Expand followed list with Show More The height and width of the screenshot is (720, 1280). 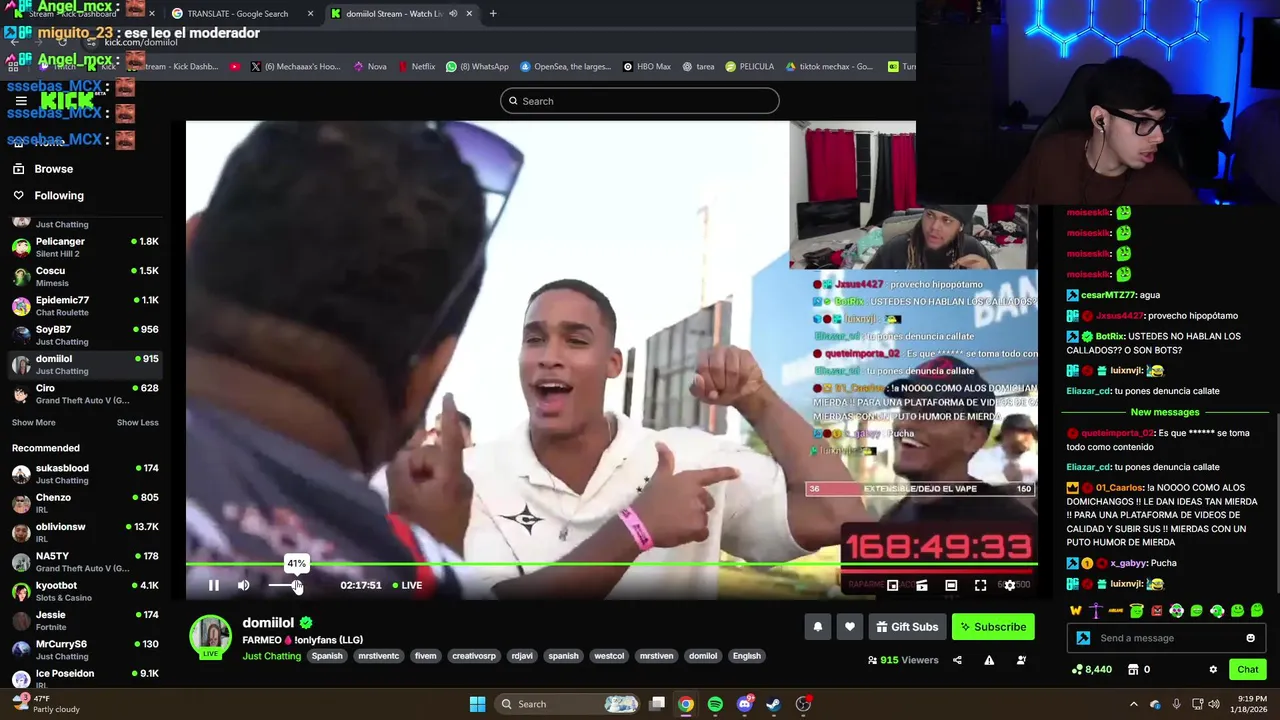pos(33,422)
